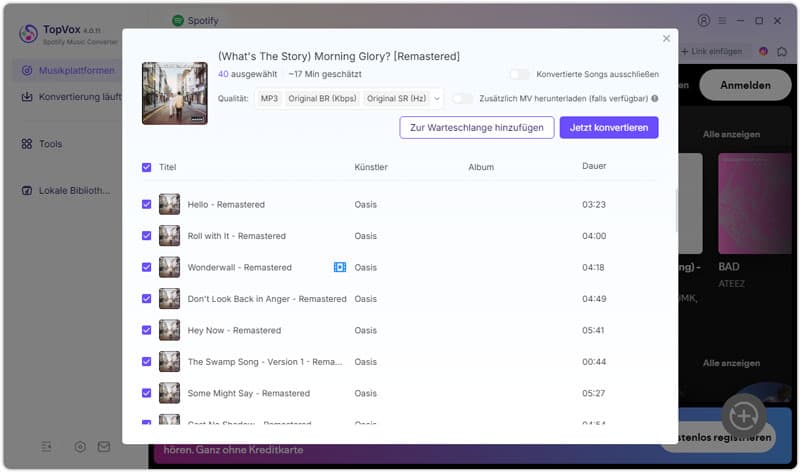Viewport: 800px width, 472px height.
Task: Expand the quality settings dropdown arrow
Action: tap(437, 98)
